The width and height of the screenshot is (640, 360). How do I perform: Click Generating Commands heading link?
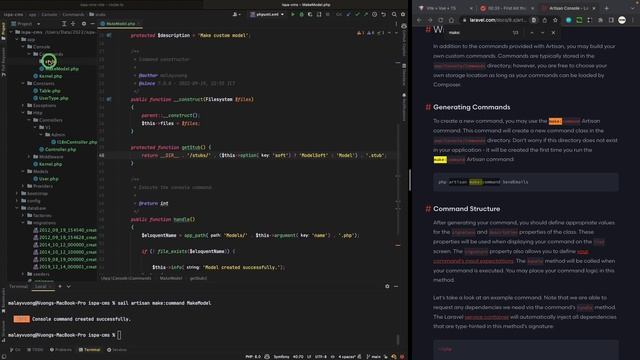point(471,107)
